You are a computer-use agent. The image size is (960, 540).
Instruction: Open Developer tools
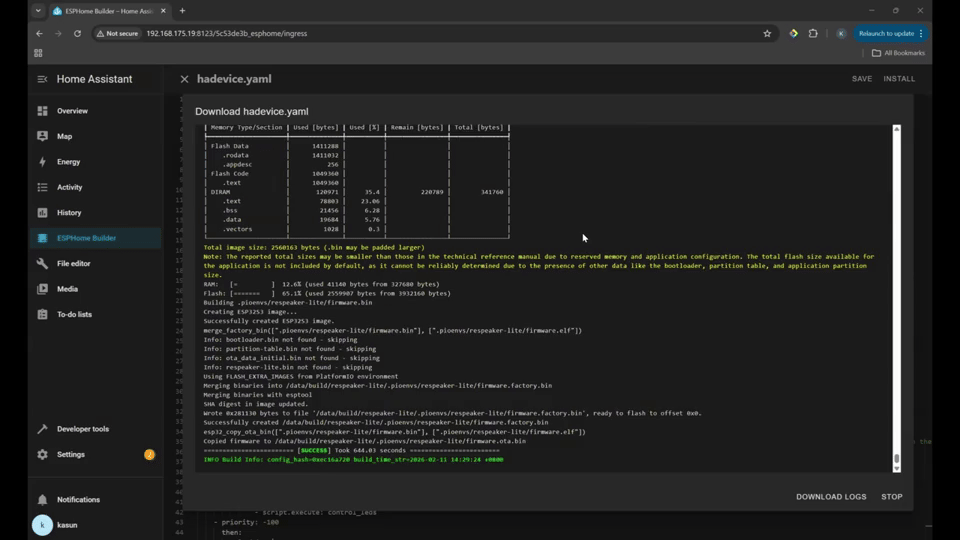pos(82,429)
